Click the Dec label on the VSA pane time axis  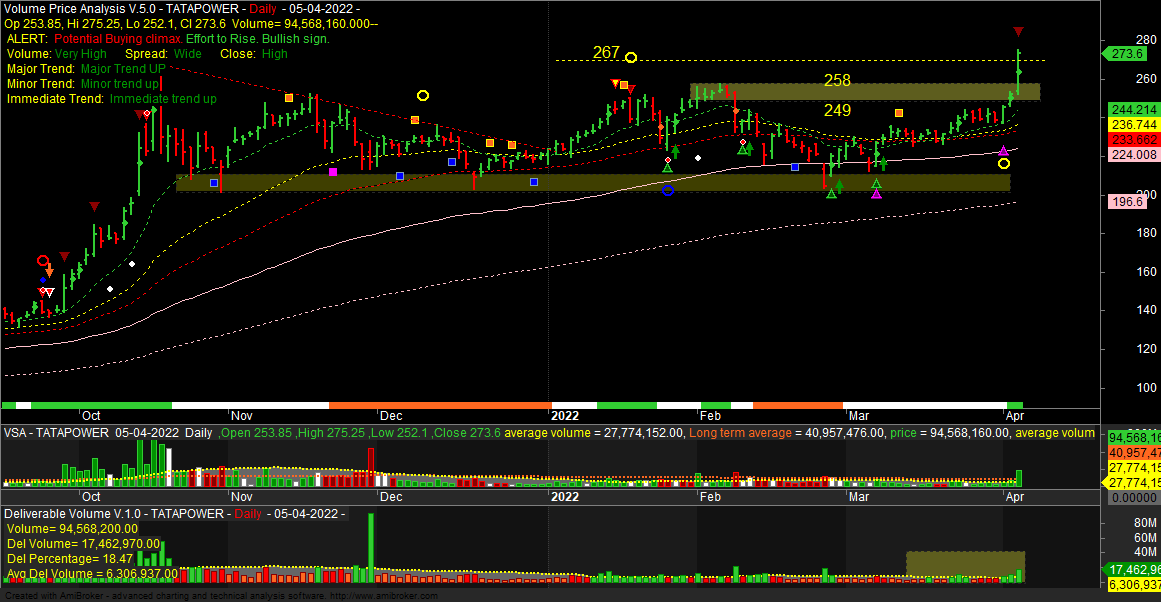(x=391, y=497)
